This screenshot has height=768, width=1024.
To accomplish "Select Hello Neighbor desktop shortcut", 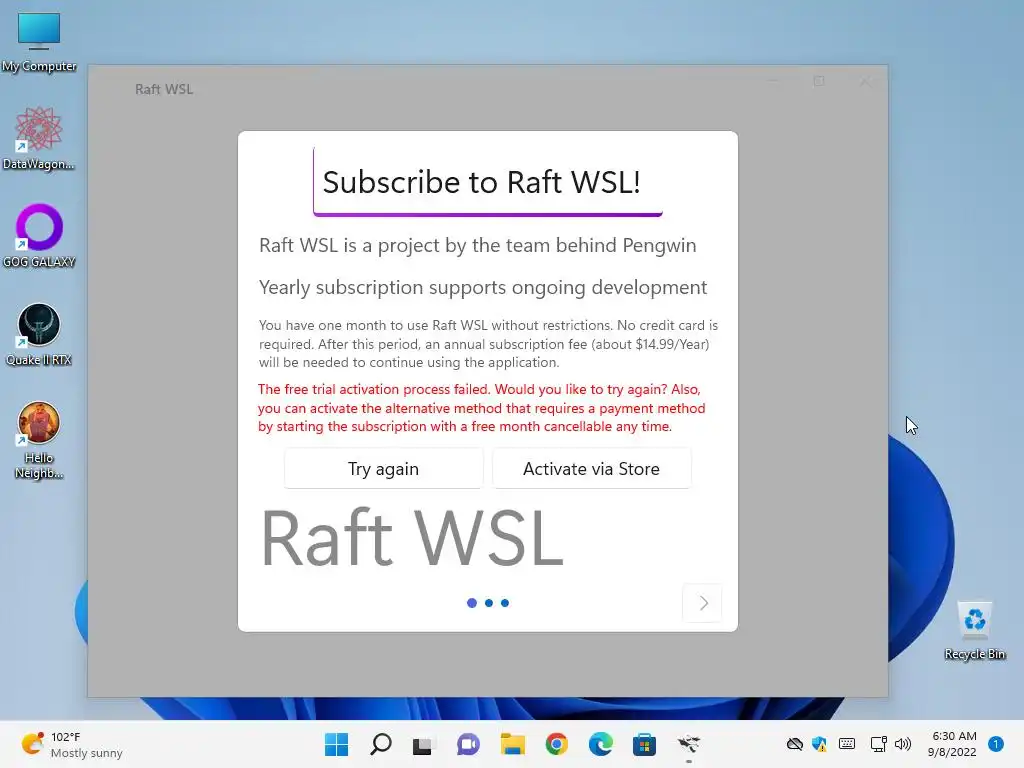I will 39,440.
